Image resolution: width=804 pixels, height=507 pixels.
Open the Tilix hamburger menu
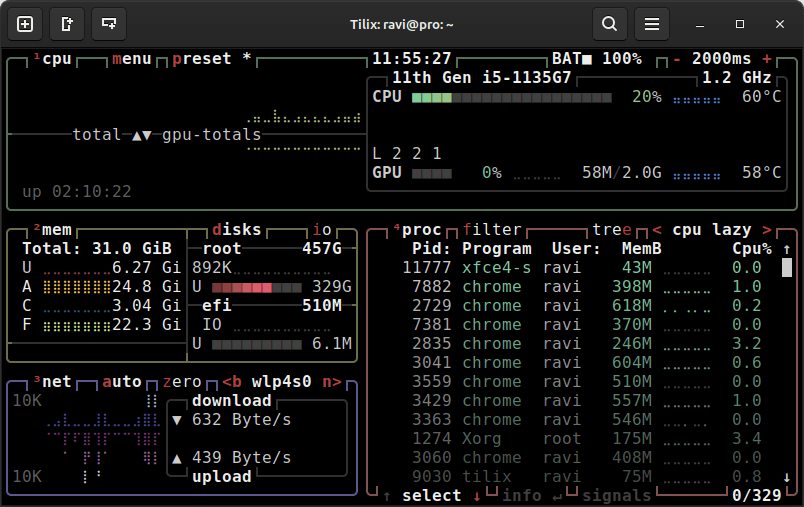tap(652, 24)
